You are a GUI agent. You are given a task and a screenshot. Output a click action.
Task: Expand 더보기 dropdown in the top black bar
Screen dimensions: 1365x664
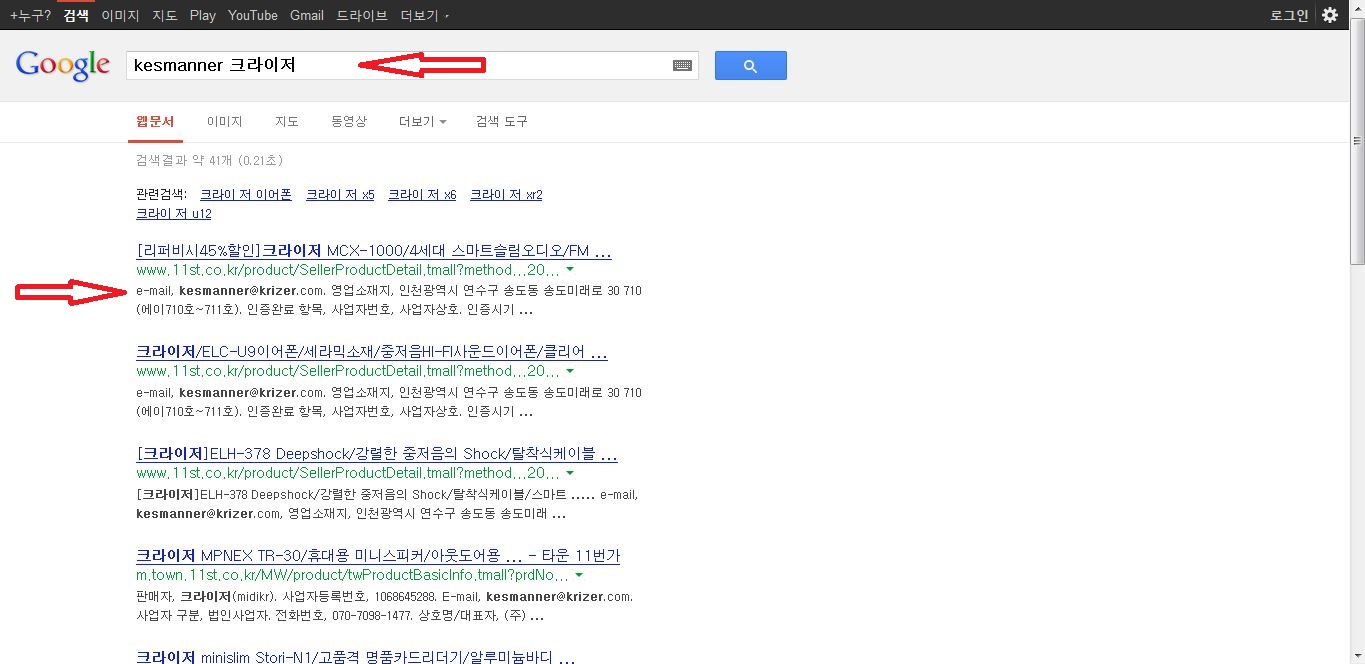tap(424, 15)
